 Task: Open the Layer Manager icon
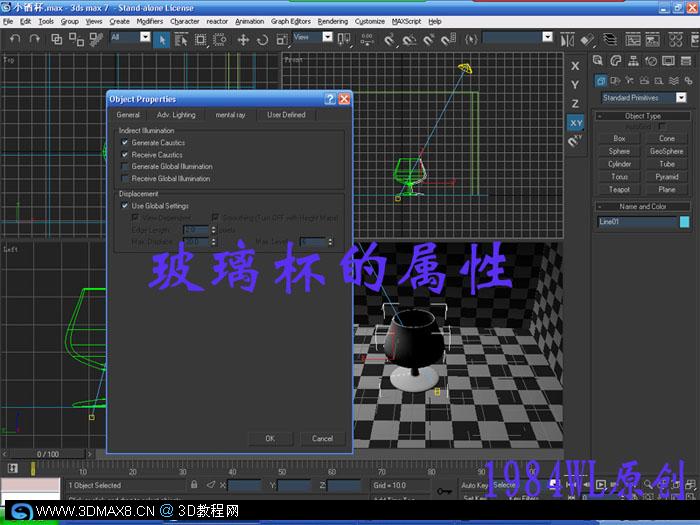click(x=610, y=40)
